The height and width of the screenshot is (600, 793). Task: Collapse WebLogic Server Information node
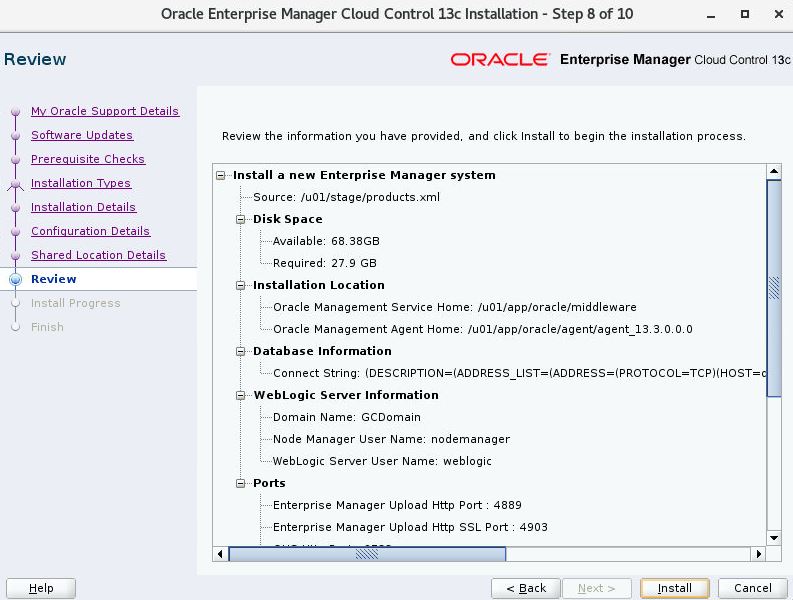point(241,395)
